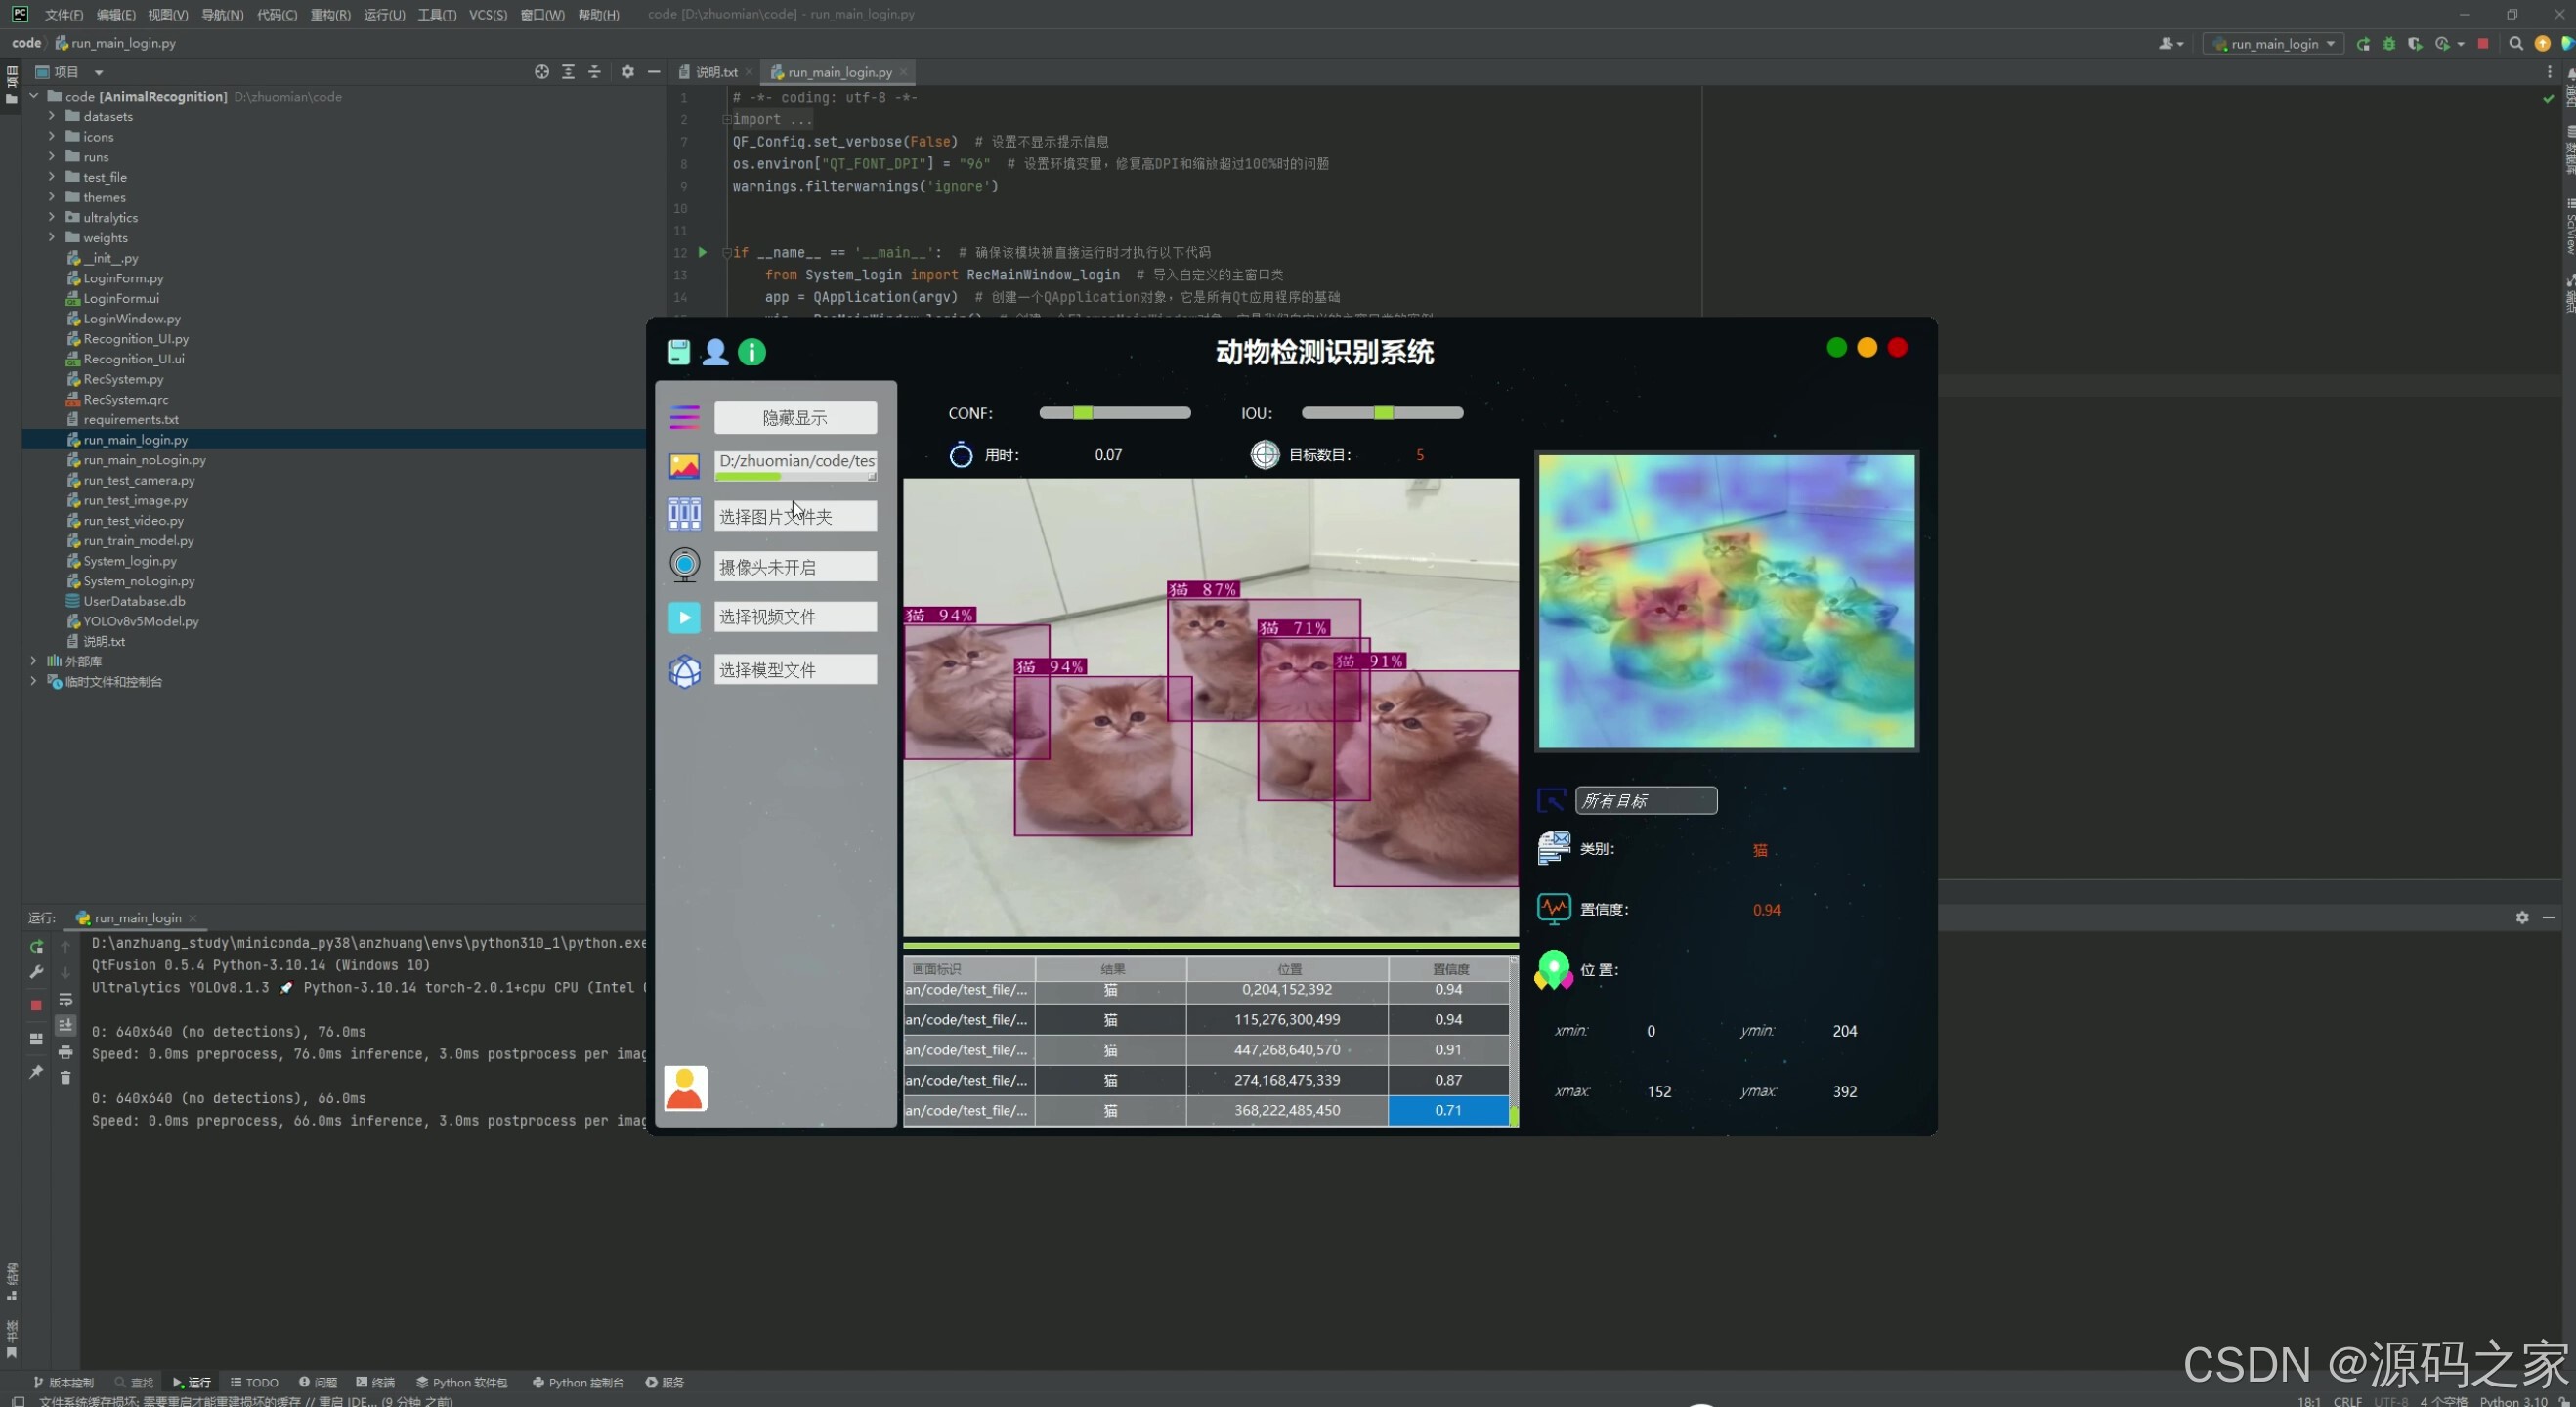Click the PyCharm toolbar debug bug icon
Viewport: 2576px width, 1407px height.
pyautogui.click(x=2389, y=44)
